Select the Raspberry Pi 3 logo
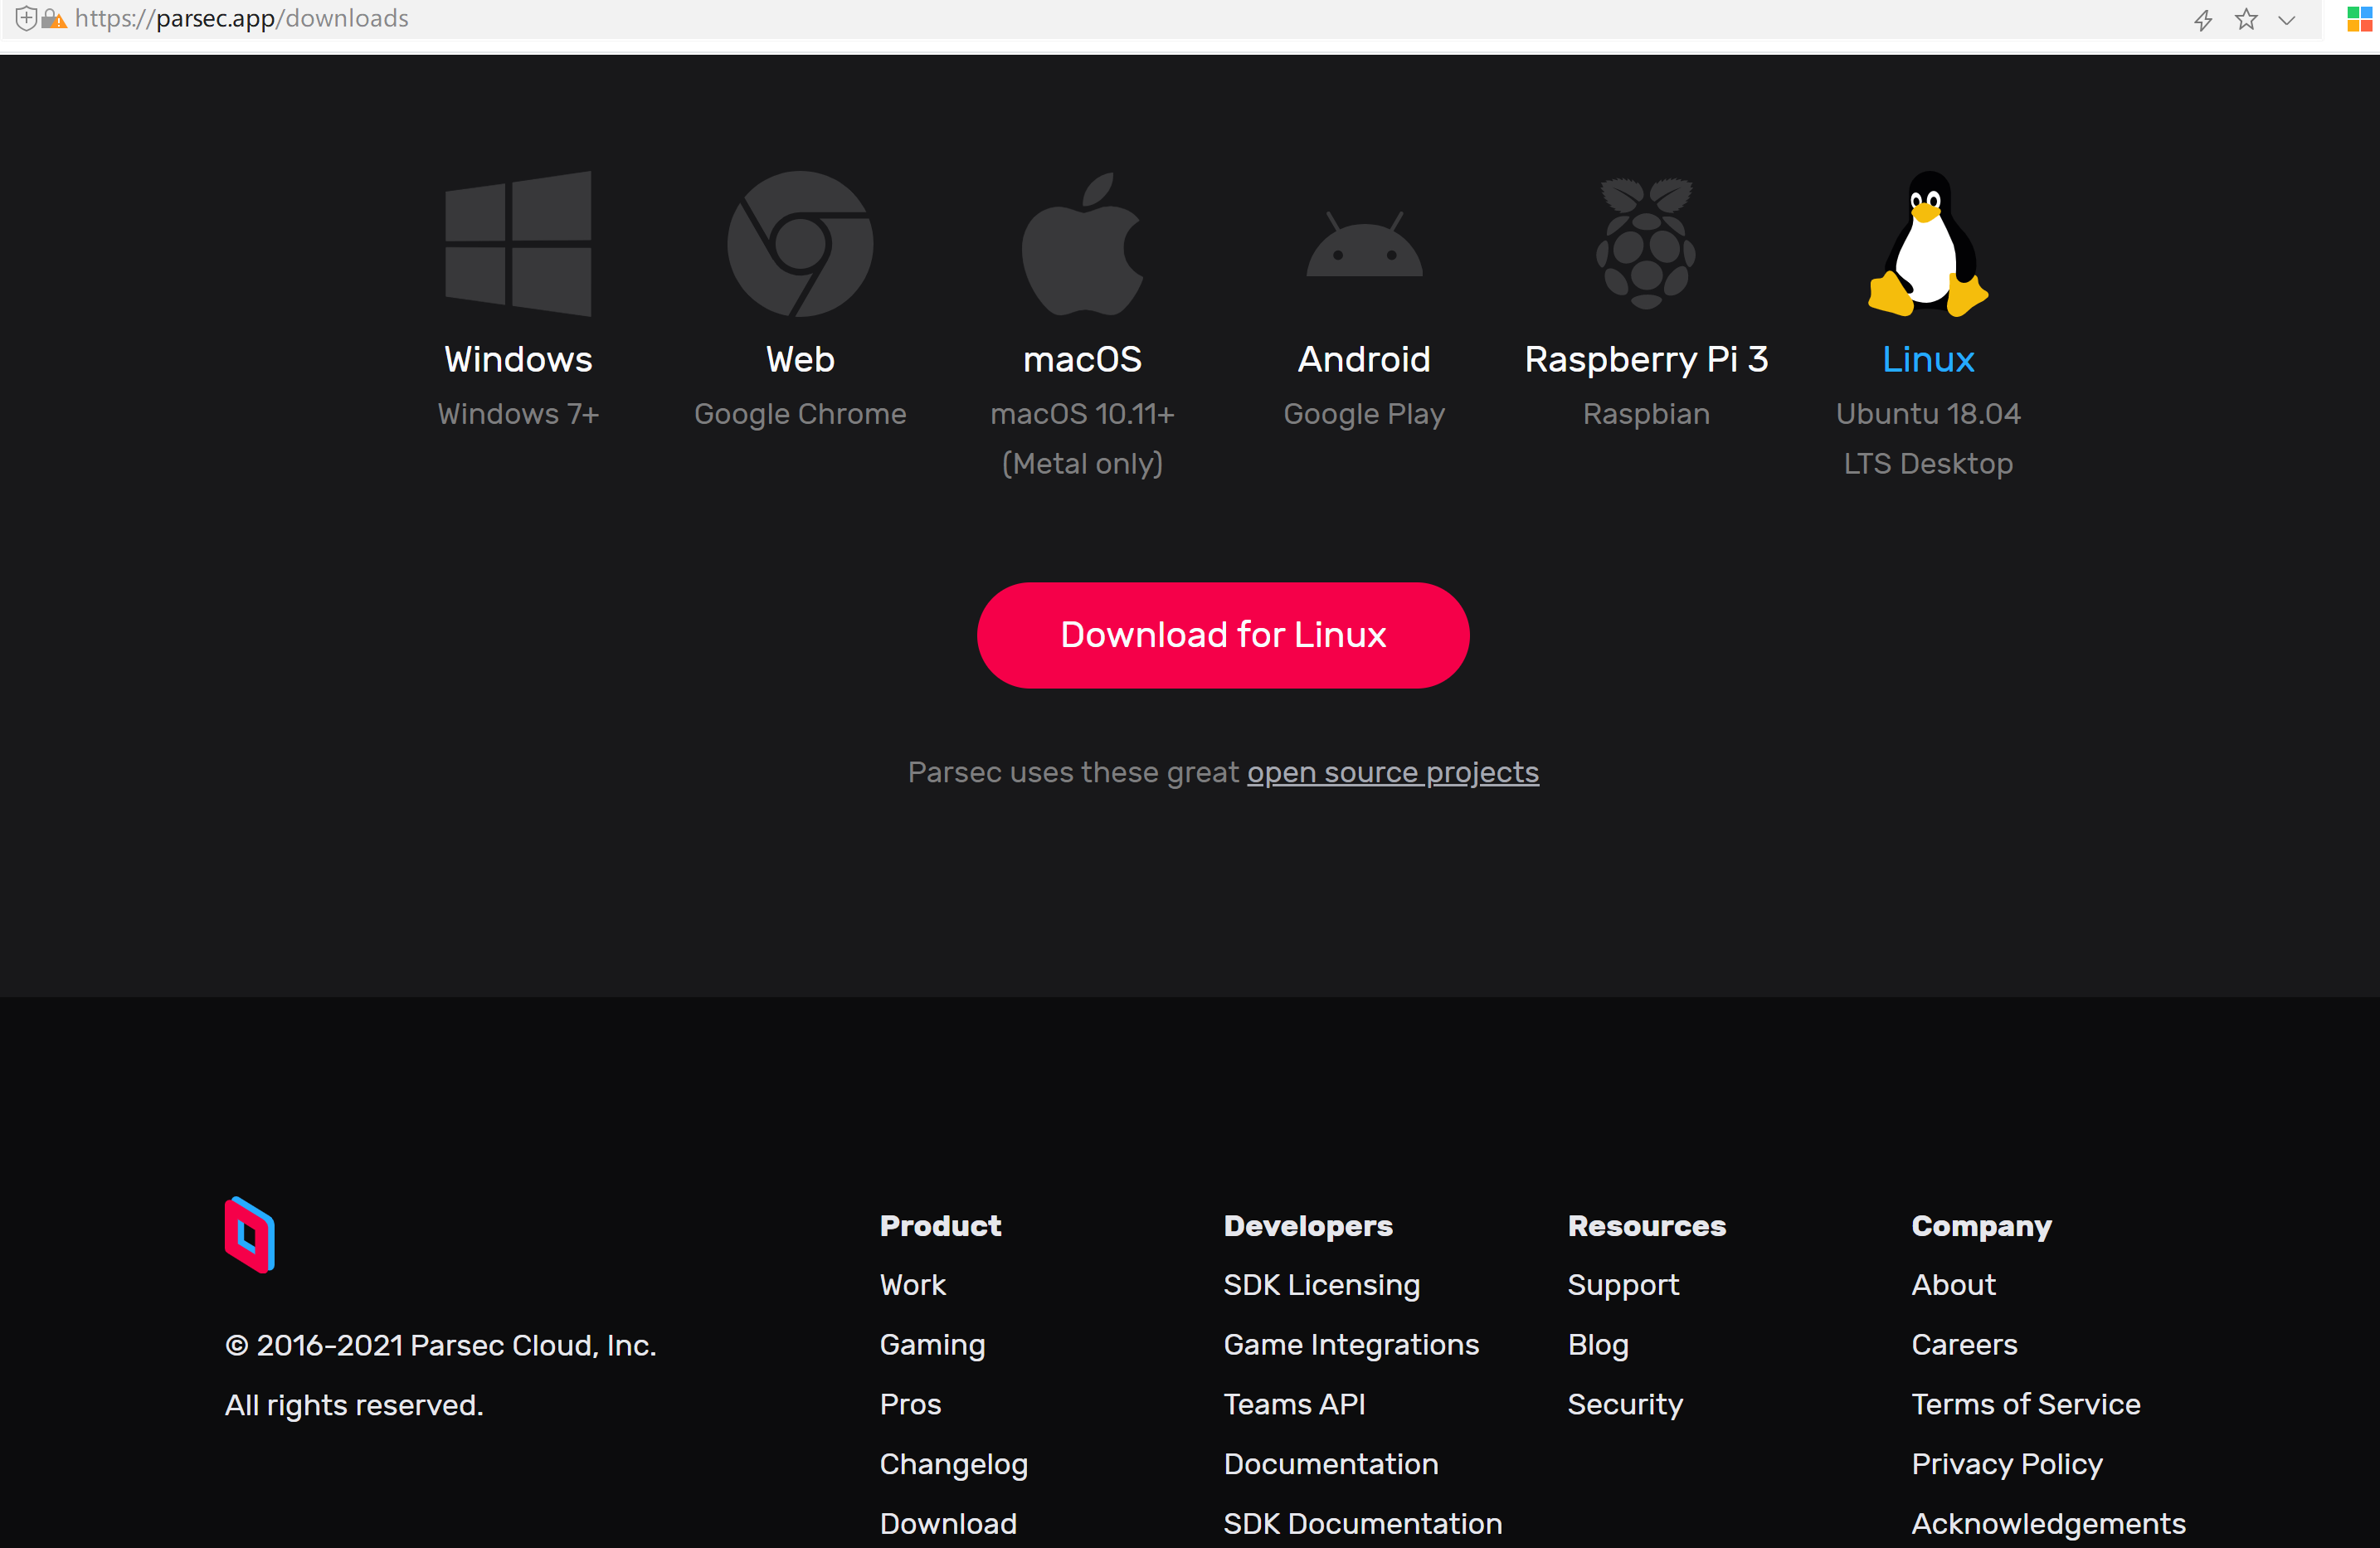The image size is (2380, 1548). click(1646, 244)
